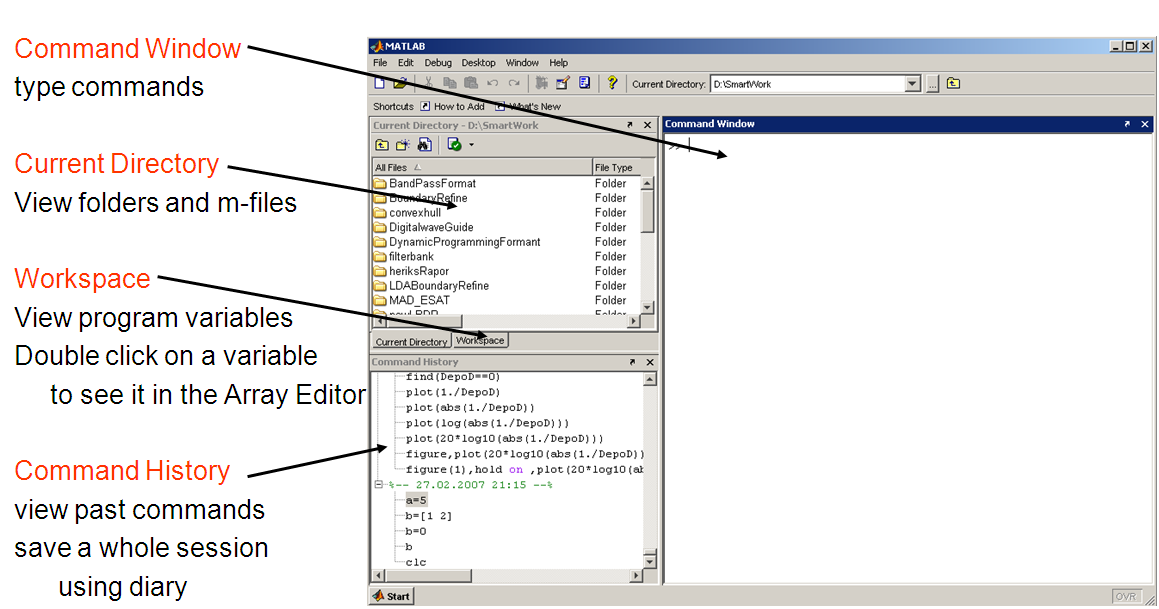This screenshot has height=609, width=1159.
Task: Open GUIDE from the toolbar icon
Action: point(562,84)
